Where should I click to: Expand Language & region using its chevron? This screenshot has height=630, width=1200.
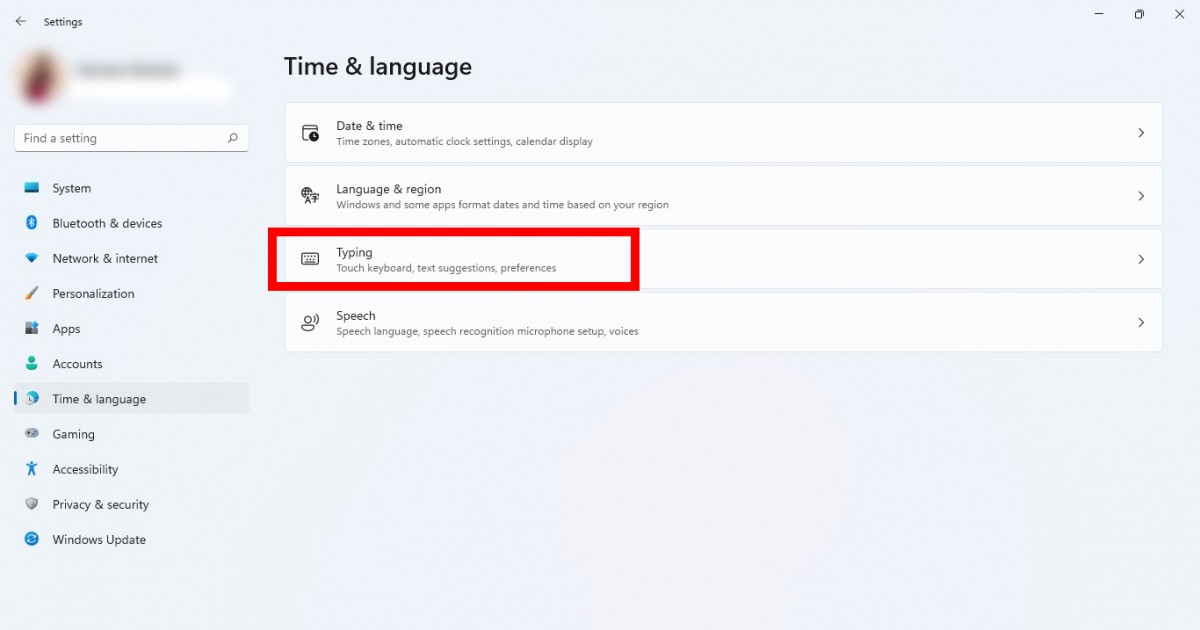pos(1141,196)
